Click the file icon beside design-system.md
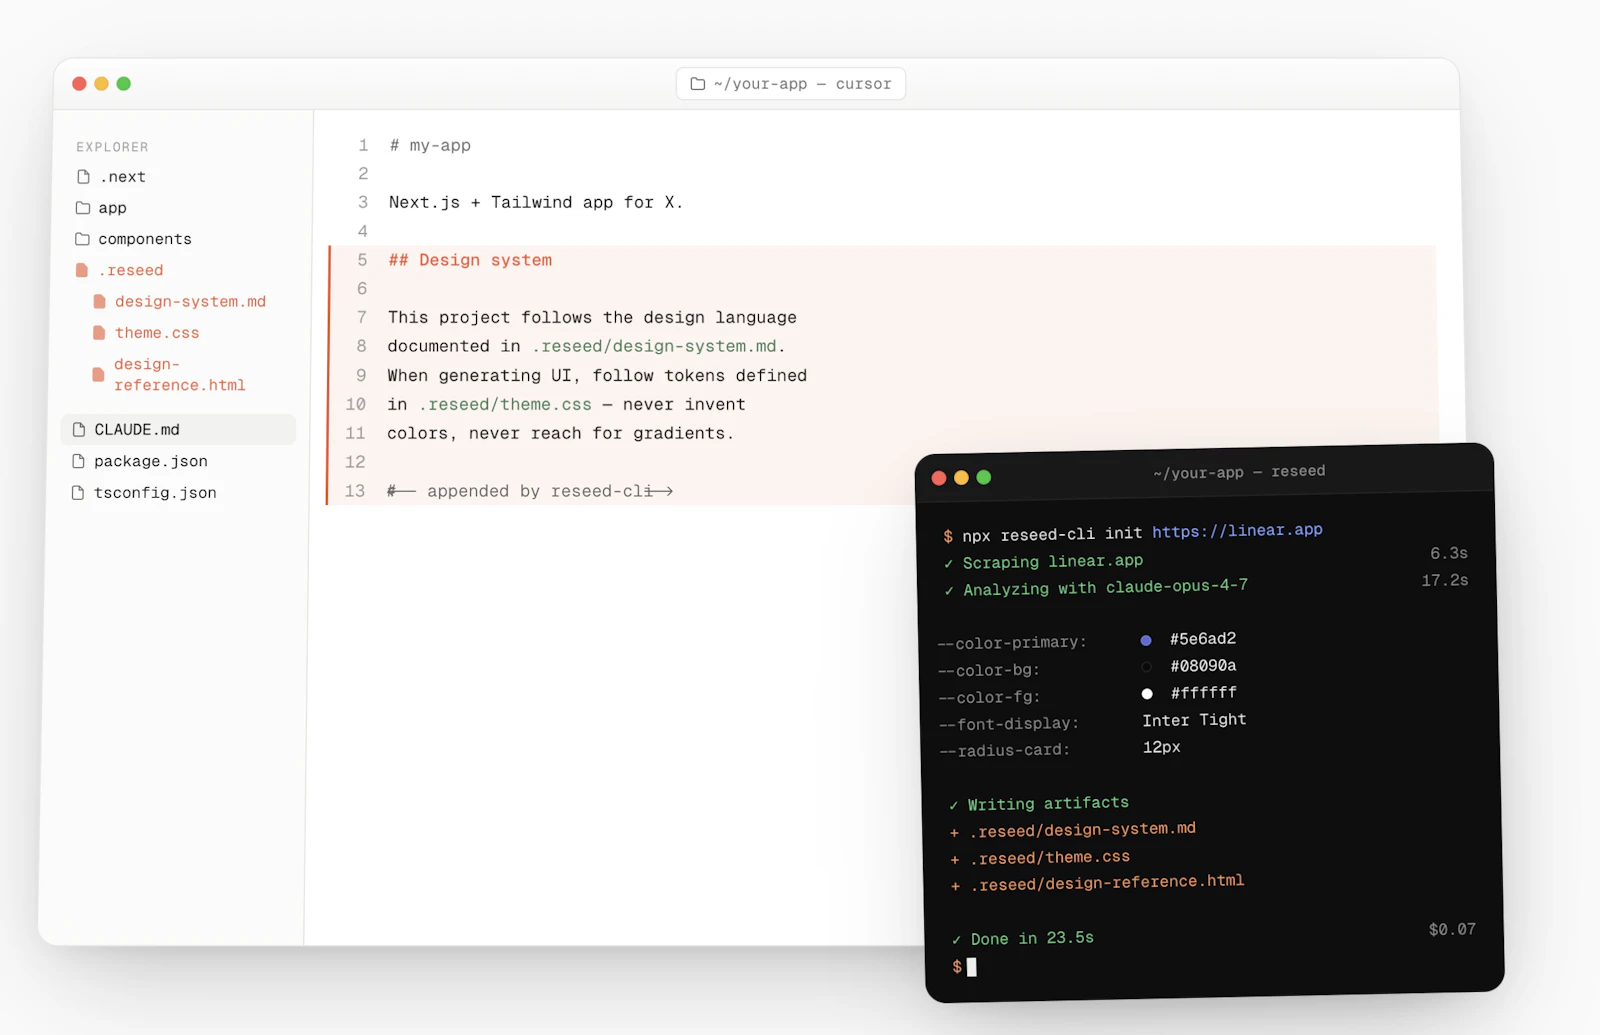This screenshot has width=1600, height=1035. (x=99, y=301)
